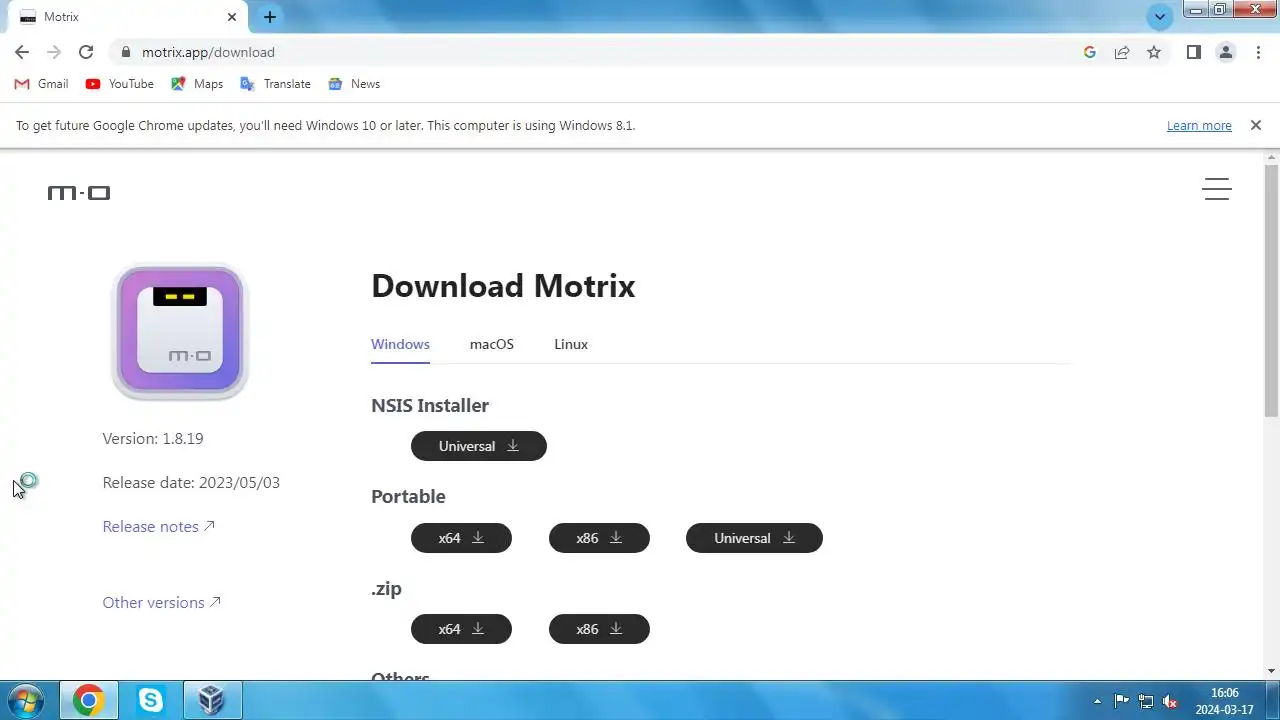Image resolution: width=1280 pixels, height=720 pixels.
Task: Open a new tab
Action: (269, 17)
